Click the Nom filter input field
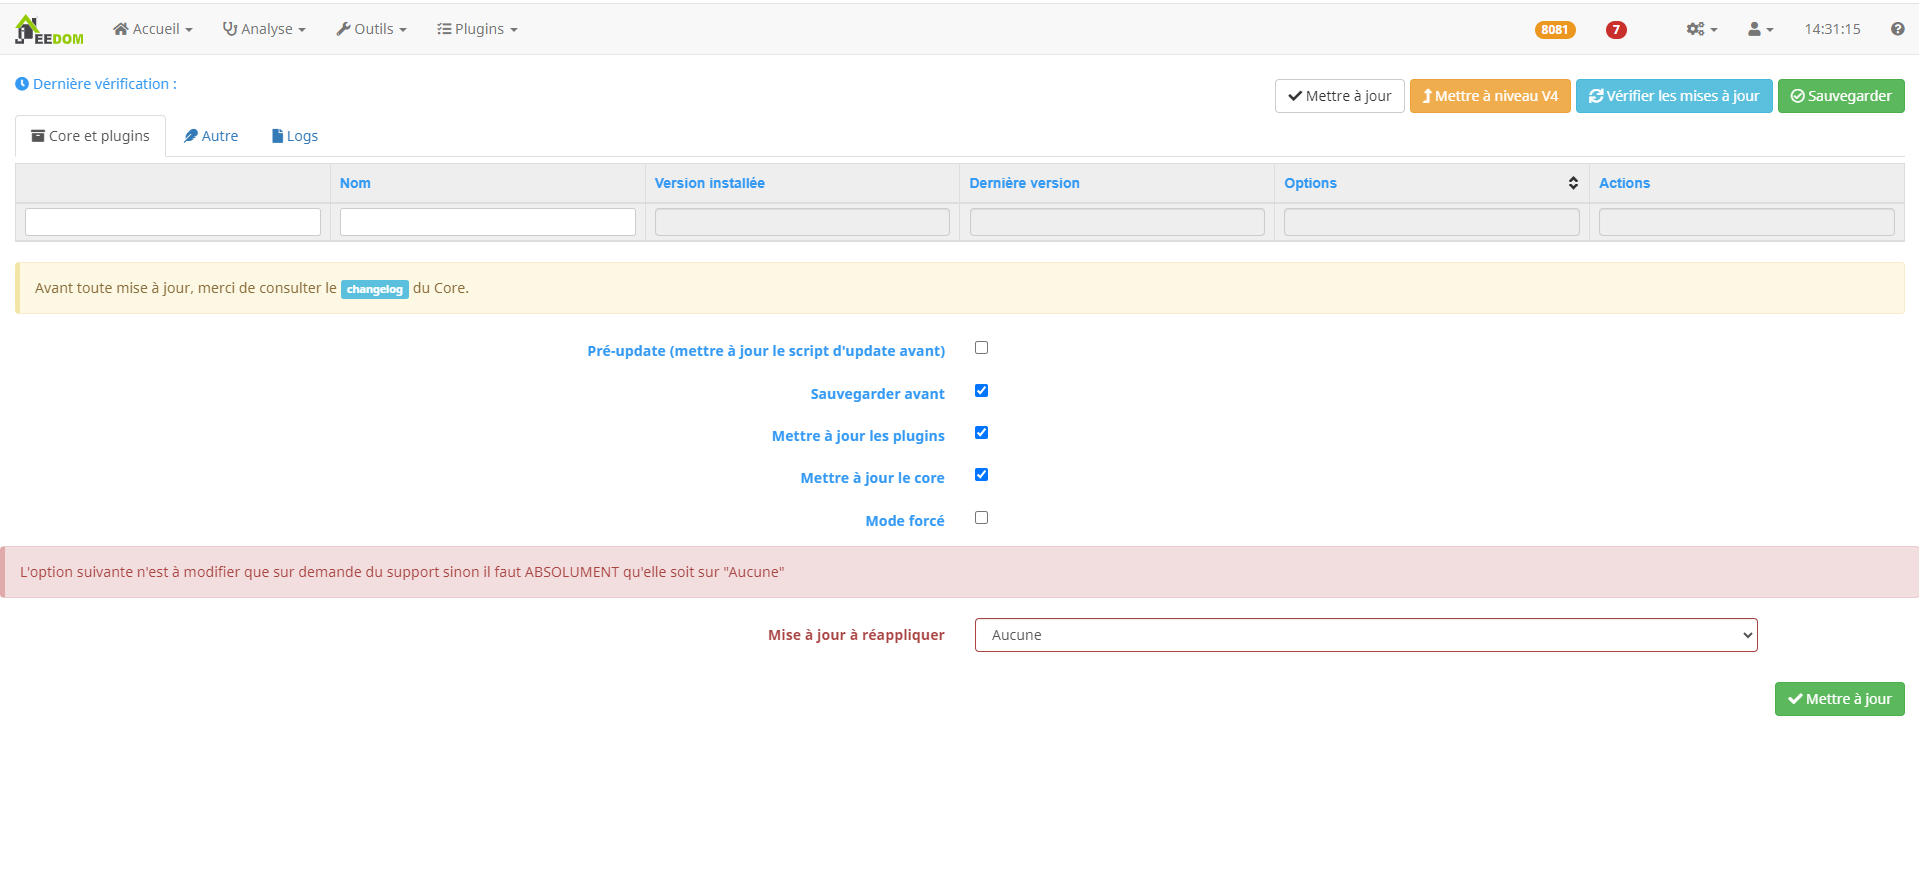Image resolution: width=1919 pixels, height=896 pixels. (488, 222)
